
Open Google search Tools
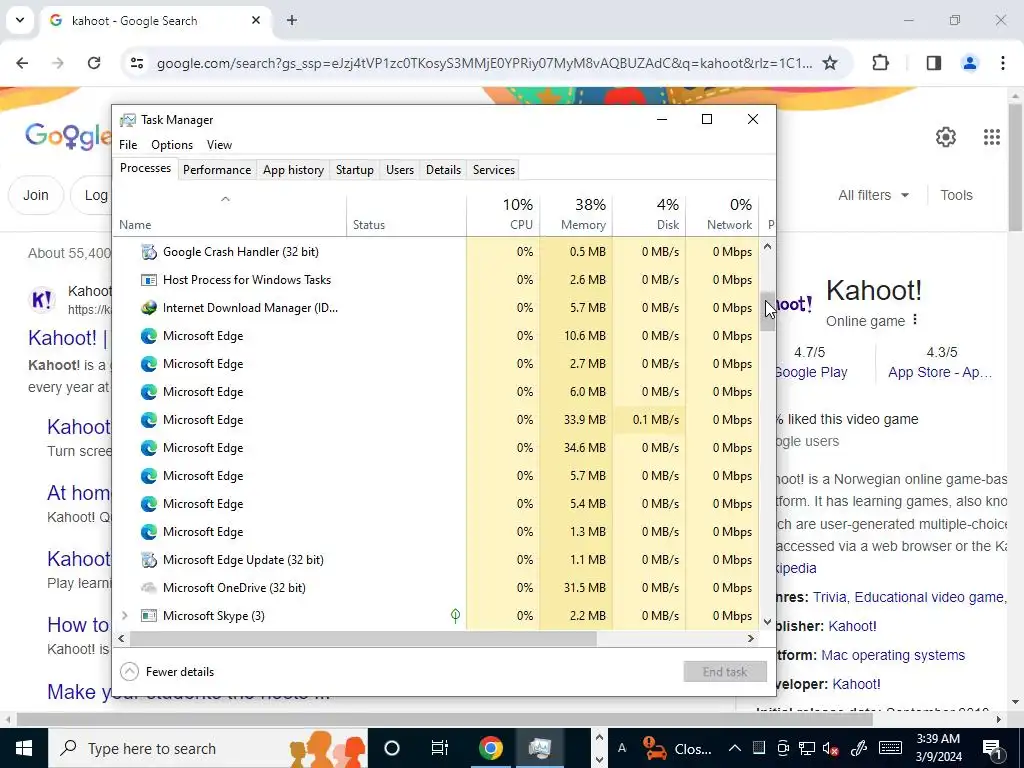tap(956, 195)
